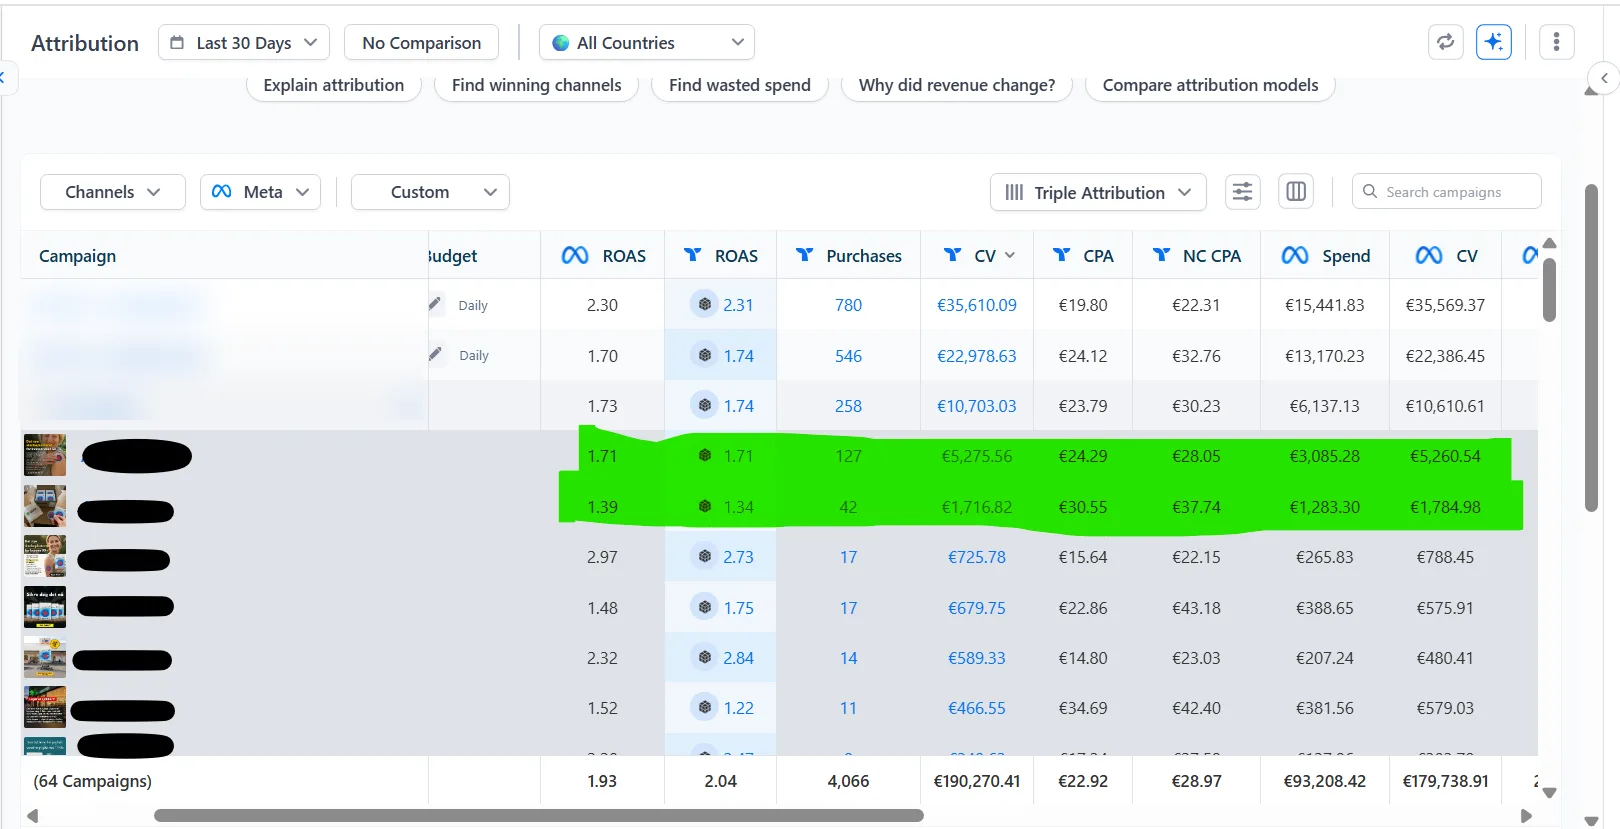
Task: Sort by the Campaign column header
Action: pyautogui.click(x=77, y=256)
